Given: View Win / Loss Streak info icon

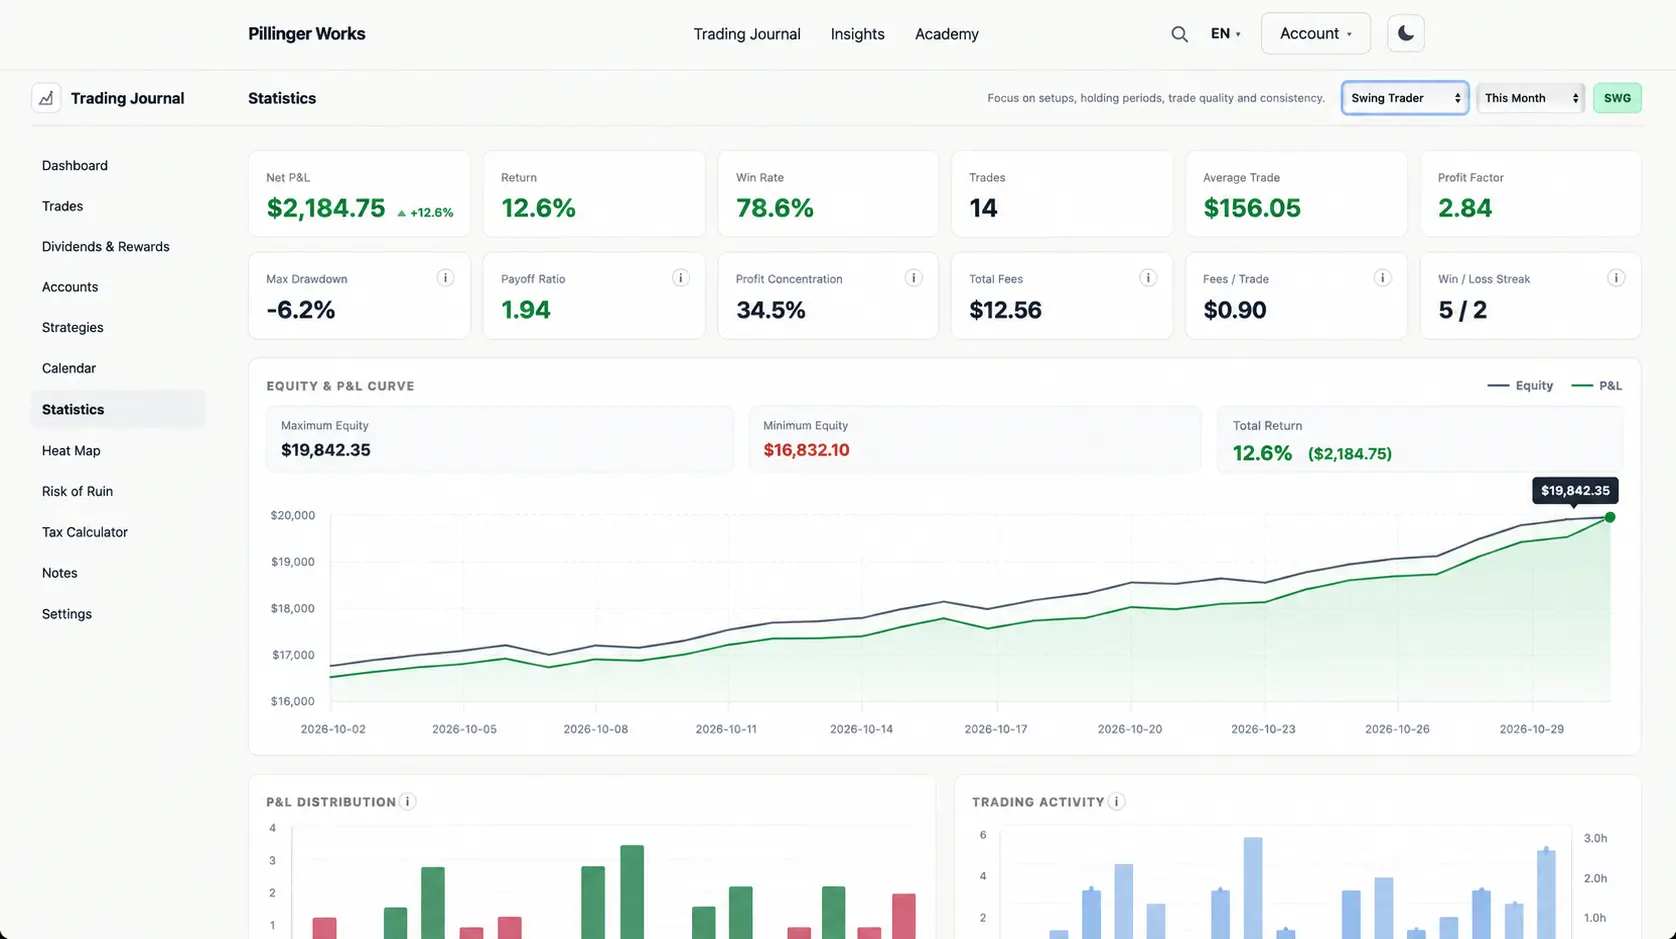Looking at the screenshot, I should (x=1615, y=278).
